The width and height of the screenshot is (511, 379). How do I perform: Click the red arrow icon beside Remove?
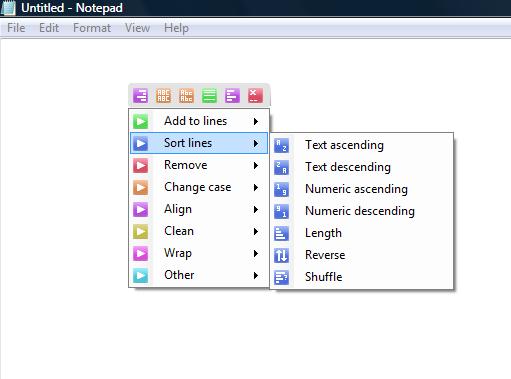pos(140,165)
